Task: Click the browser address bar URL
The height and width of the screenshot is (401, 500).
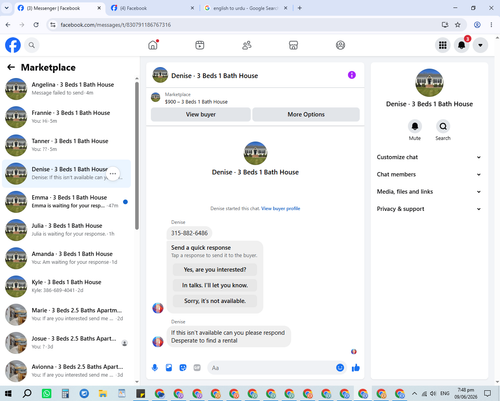Action: click(x=116, y=25)
